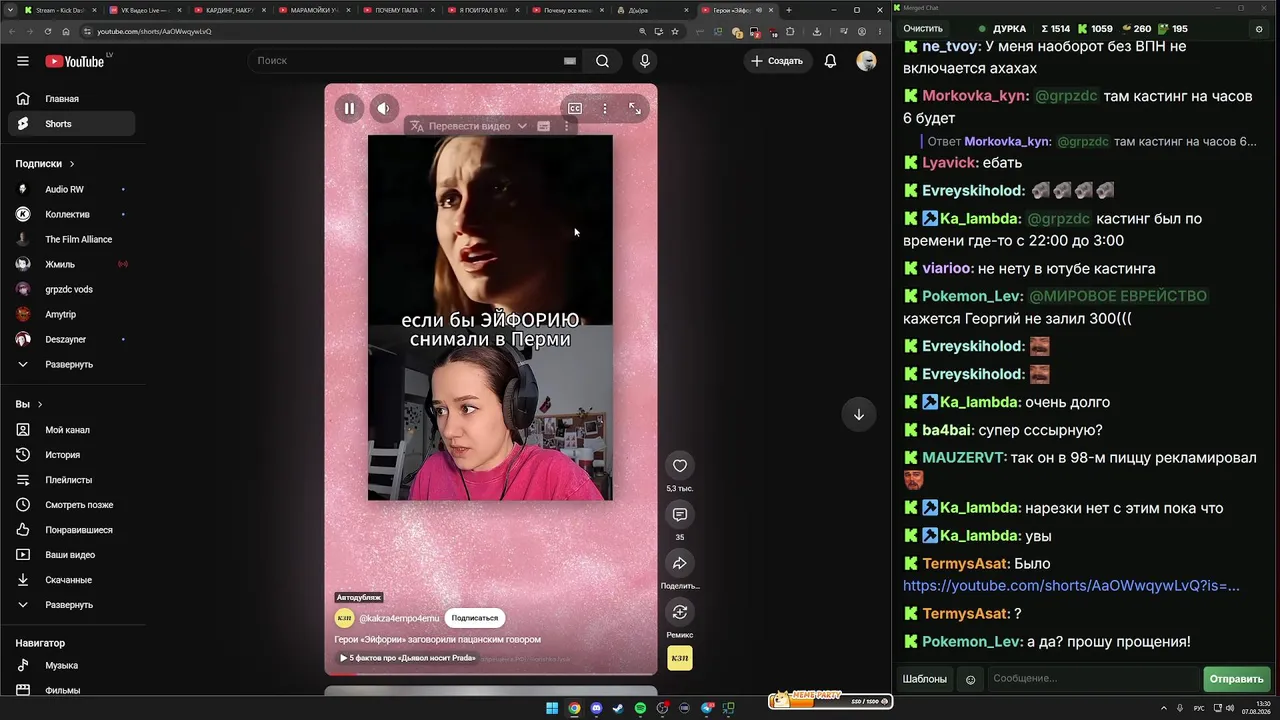Open 'Смотреть позже' list

70,505
